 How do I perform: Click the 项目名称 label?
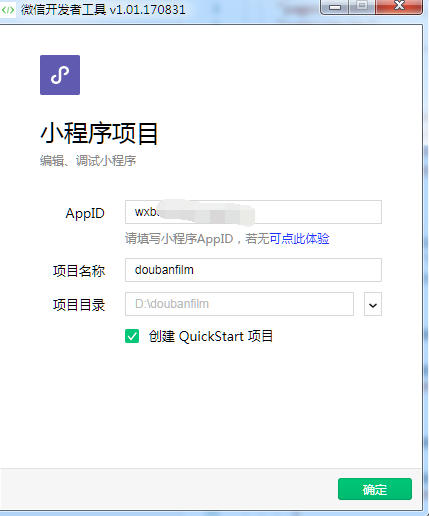click(79, 271)
